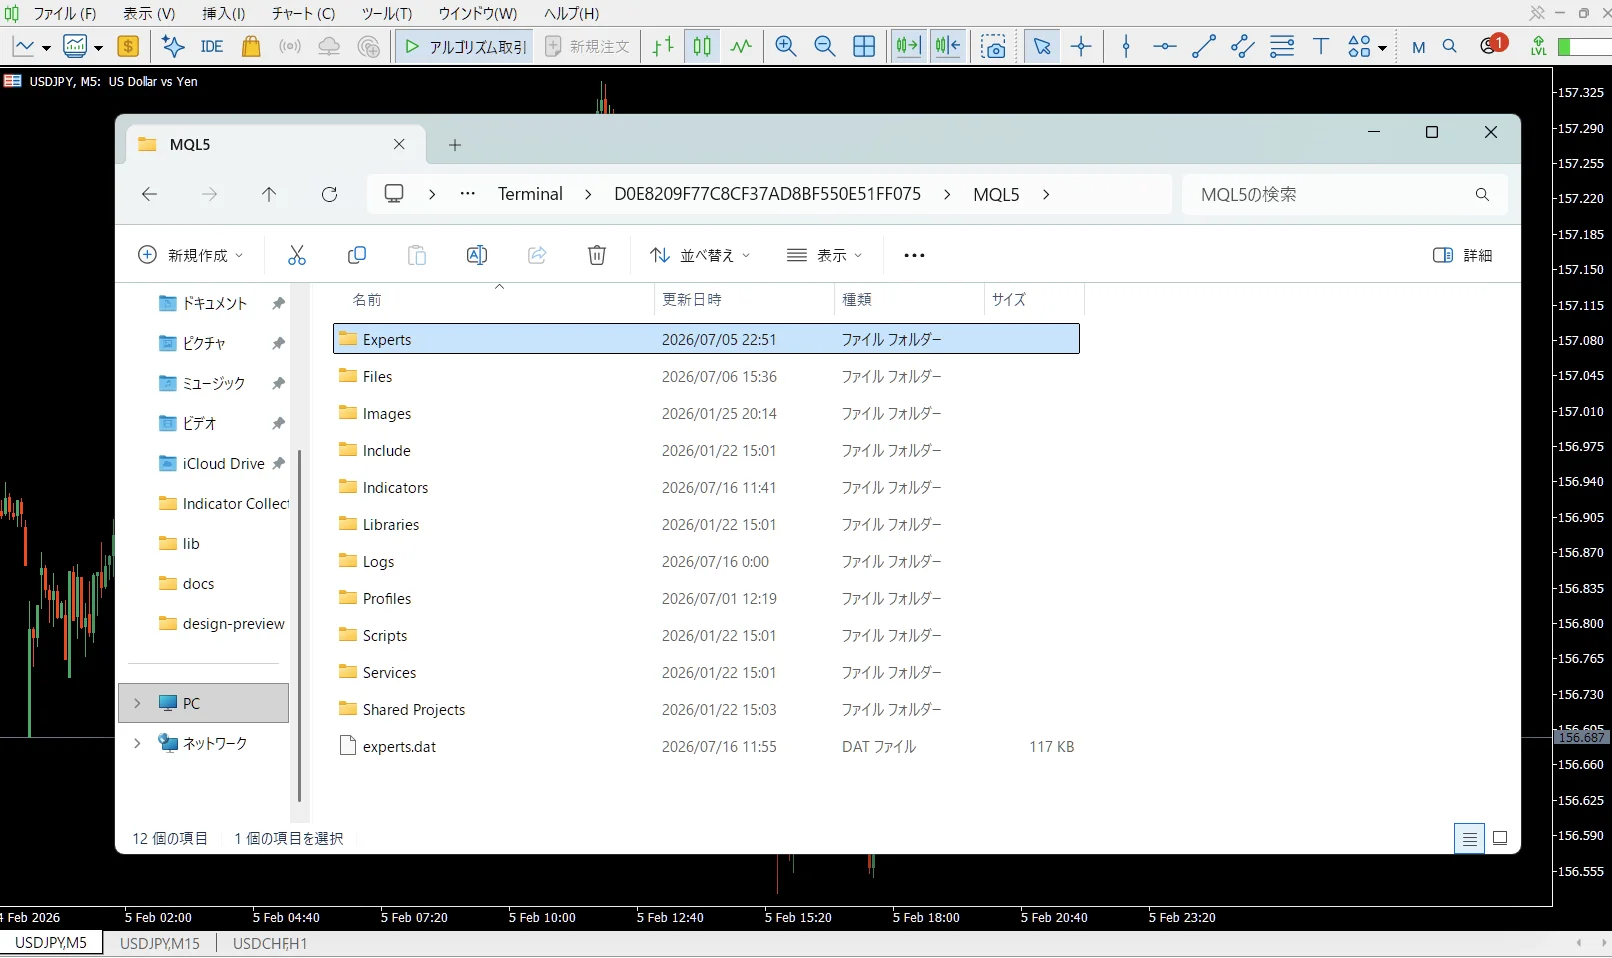The height and width of the screenshot is (958, 1612).
Task: Open the 表示 view dropdown in Explorer
Action: (x=825, y=255)
